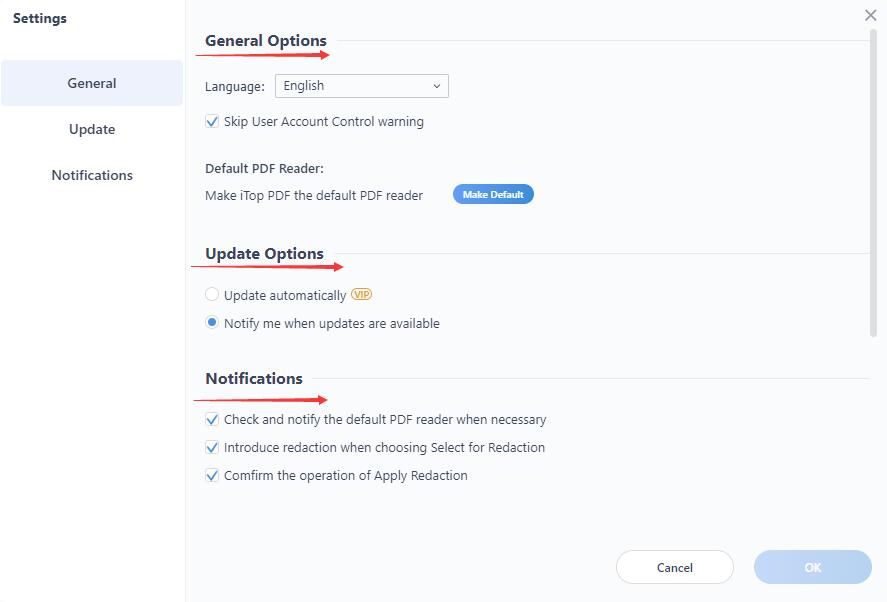Image resolution: width=887 pixels, height=602 pixels.
Task: Click the General Options section heading
Action: coord(266,41)
